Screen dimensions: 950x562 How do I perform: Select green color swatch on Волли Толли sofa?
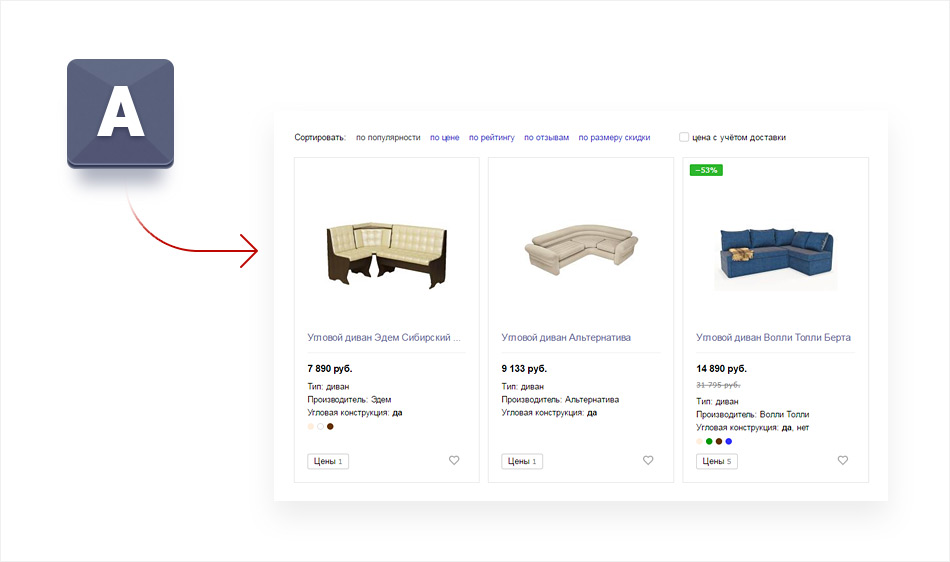click(x=709, y=441)
